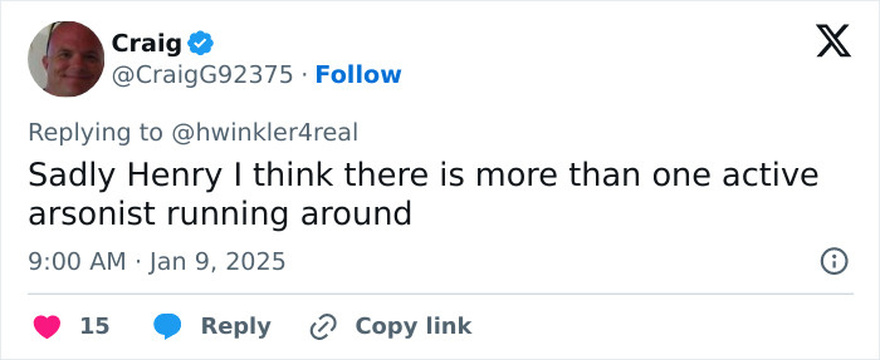
Task: Open the circled info icon
Action: (x=834, y=262)
